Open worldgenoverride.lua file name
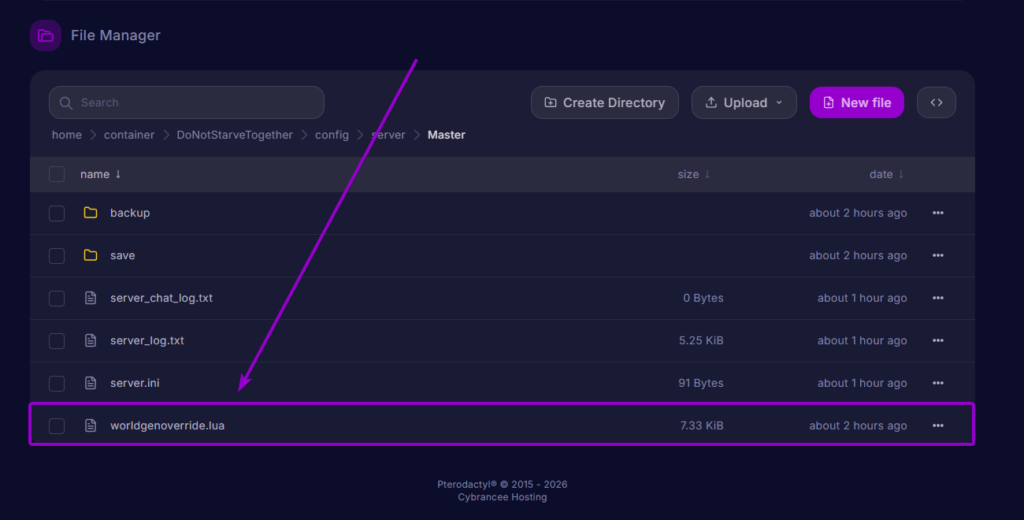1024x520 pixels. pyautogui.click(x=167, y=425)
